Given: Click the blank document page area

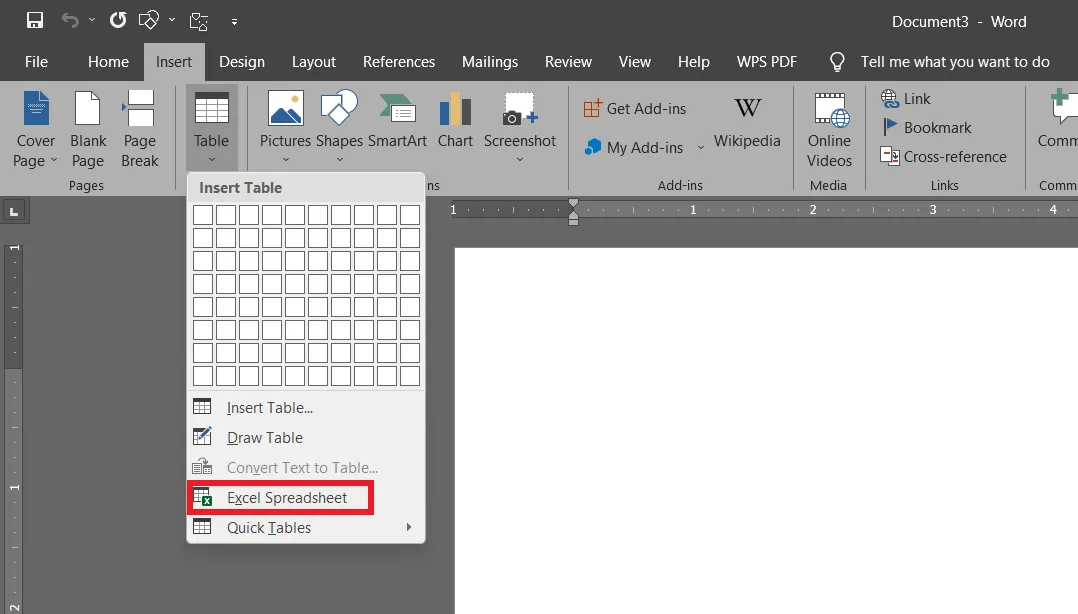Looking at the screenshot, I should coord(766,430).
